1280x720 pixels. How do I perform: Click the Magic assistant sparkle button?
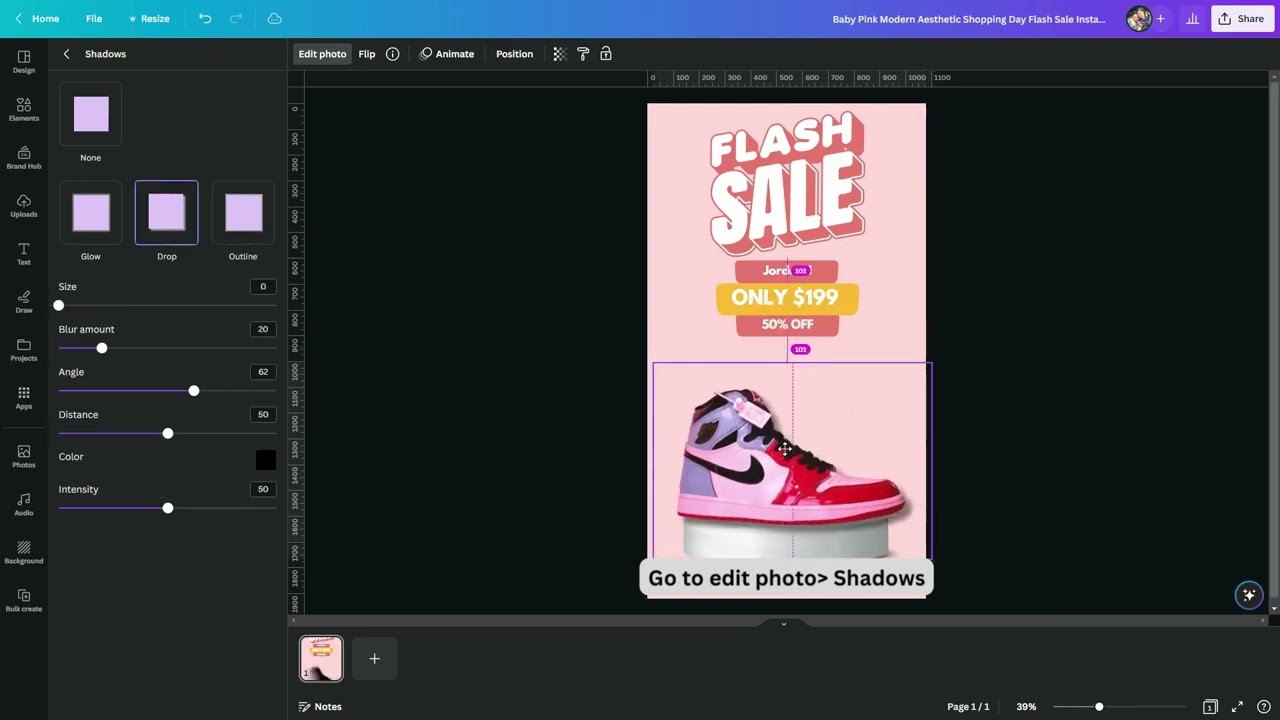point(1248,595)
